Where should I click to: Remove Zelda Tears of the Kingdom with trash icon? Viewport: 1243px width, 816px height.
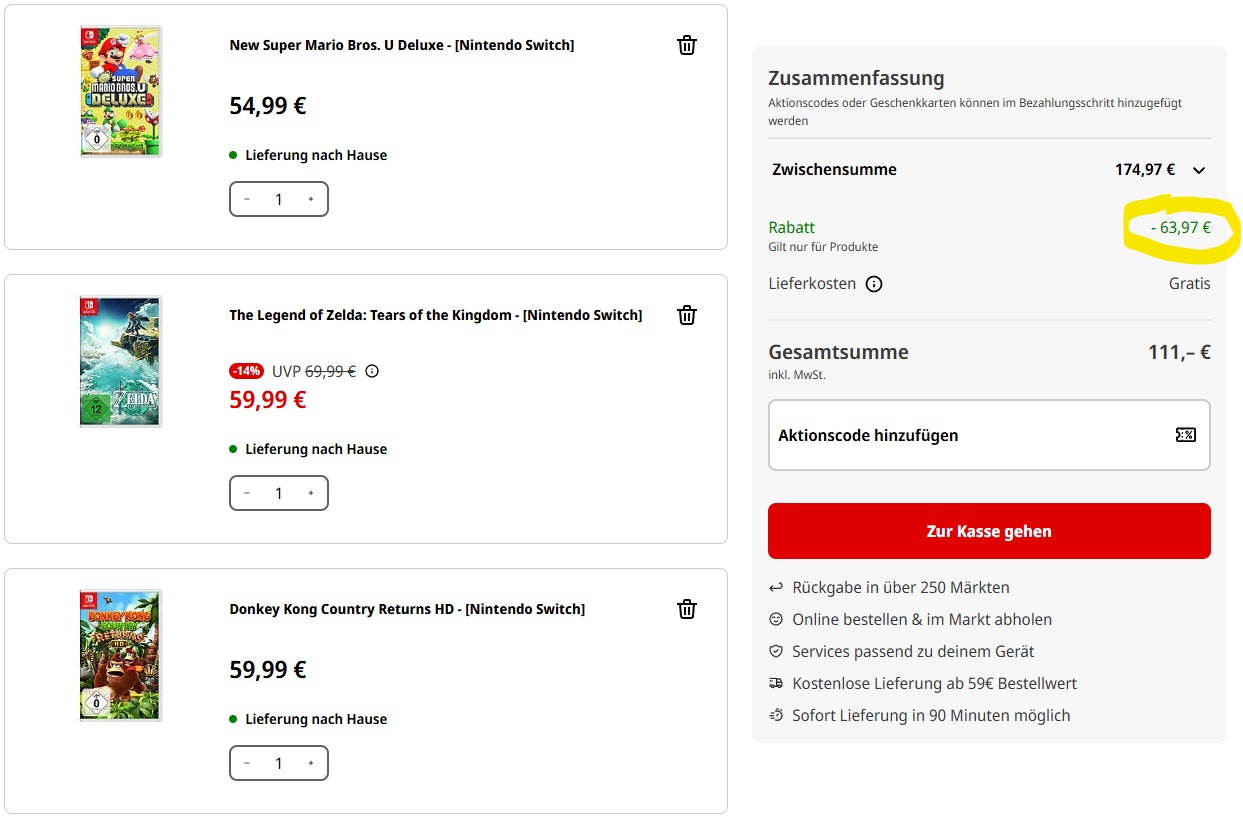click(x=687, y=314)
